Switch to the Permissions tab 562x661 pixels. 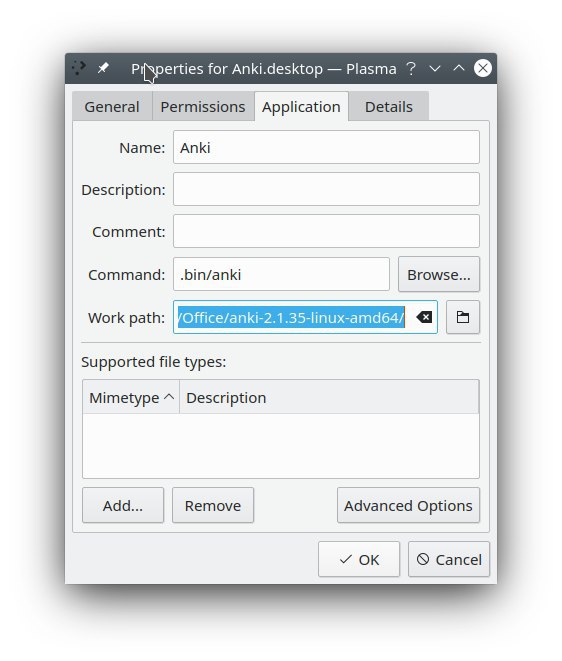[203, 107]
